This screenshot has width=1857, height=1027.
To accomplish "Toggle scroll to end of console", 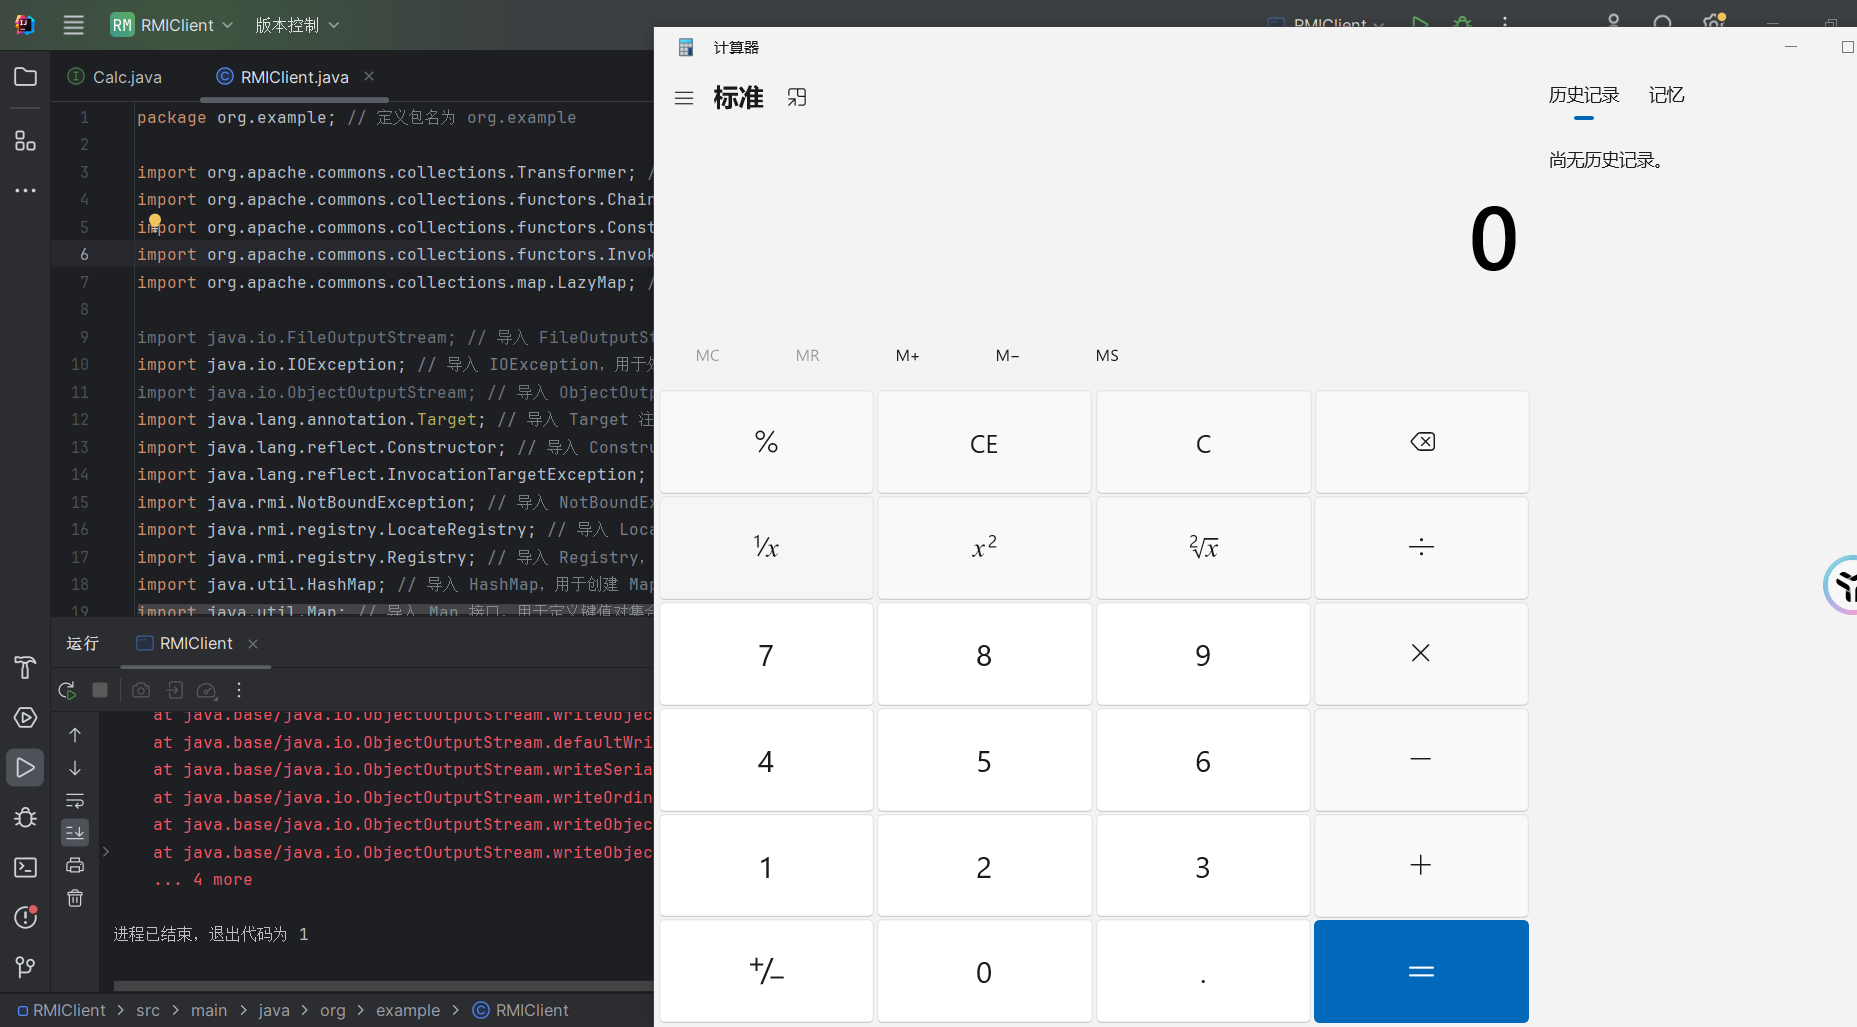I will pyautogui.click(x=75, y=832).
